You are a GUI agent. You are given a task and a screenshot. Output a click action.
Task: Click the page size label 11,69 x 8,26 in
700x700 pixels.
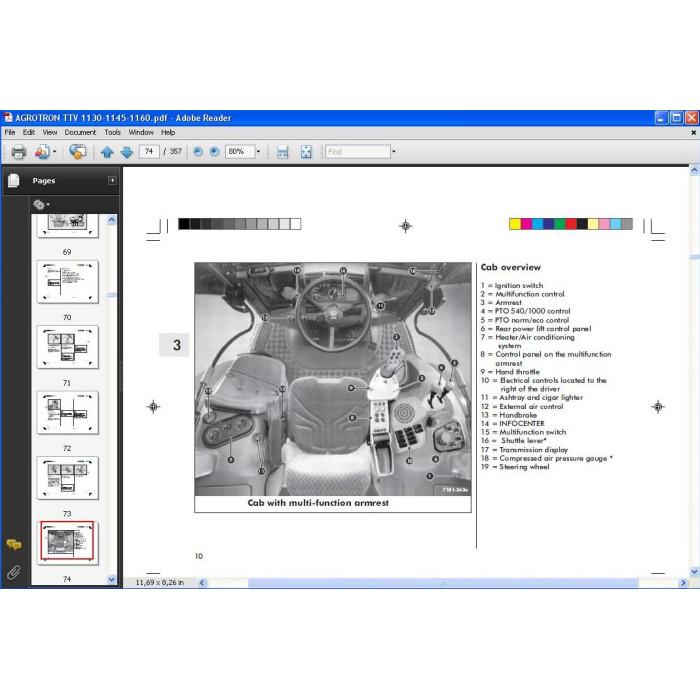point(159,583)
